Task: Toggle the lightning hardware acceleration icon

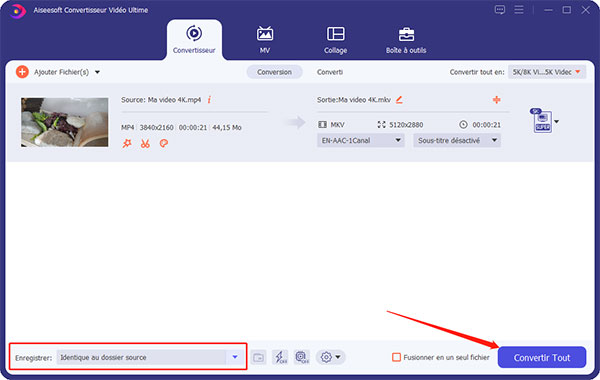Action: pyautogui.click(x=280, y=357)
